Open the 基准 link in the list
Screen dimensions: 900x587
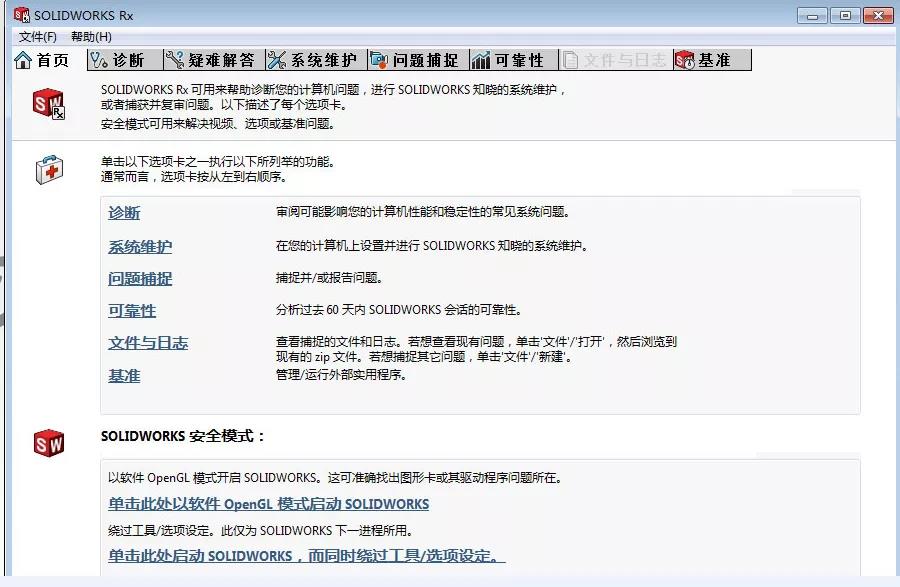coord(124,376)
